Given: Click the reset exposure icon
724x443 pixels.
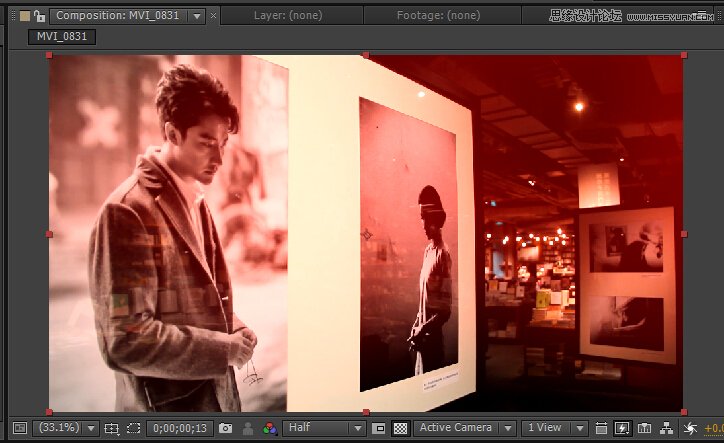Looking at the screenshot, I should [688, 428].
